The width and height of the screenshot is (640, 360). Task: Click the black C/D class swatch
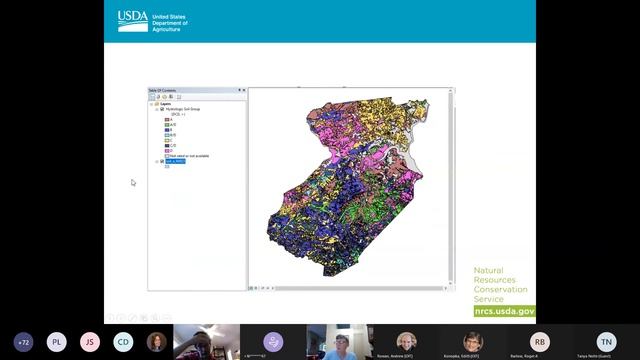(x=167, y=145)
